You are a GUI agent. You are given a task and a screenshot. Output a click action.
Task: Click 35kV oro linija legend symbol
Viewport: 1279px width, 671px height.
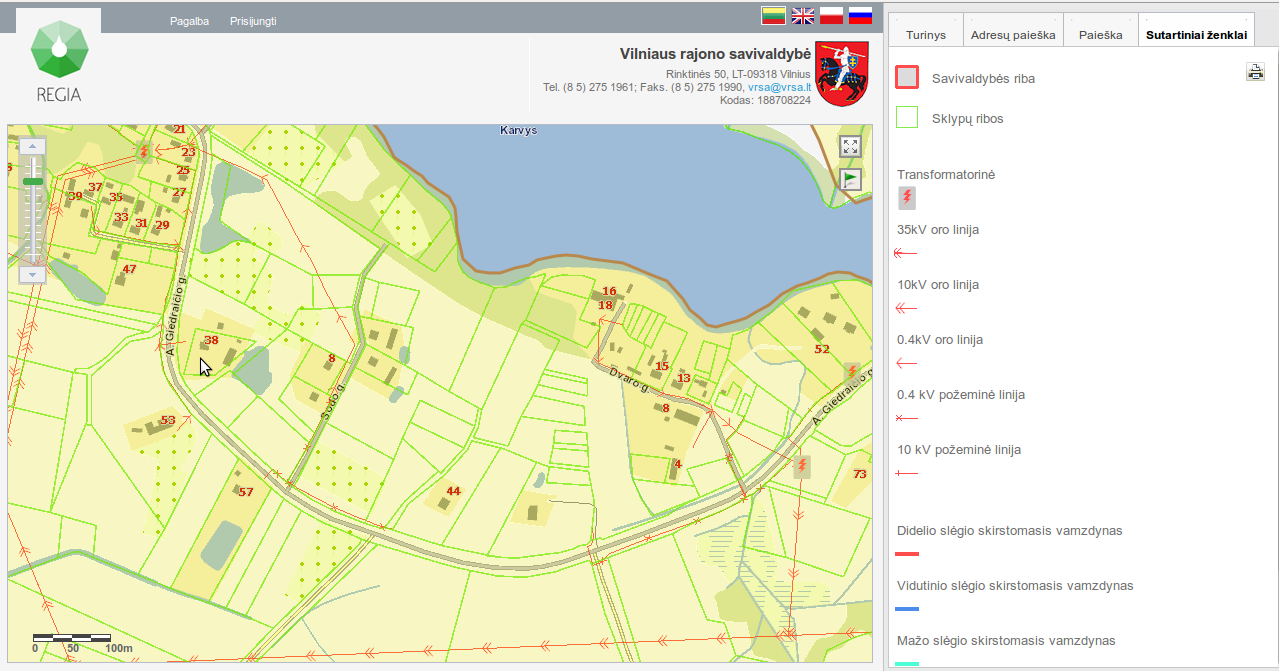pyautogui.click(x=907, y=254)
